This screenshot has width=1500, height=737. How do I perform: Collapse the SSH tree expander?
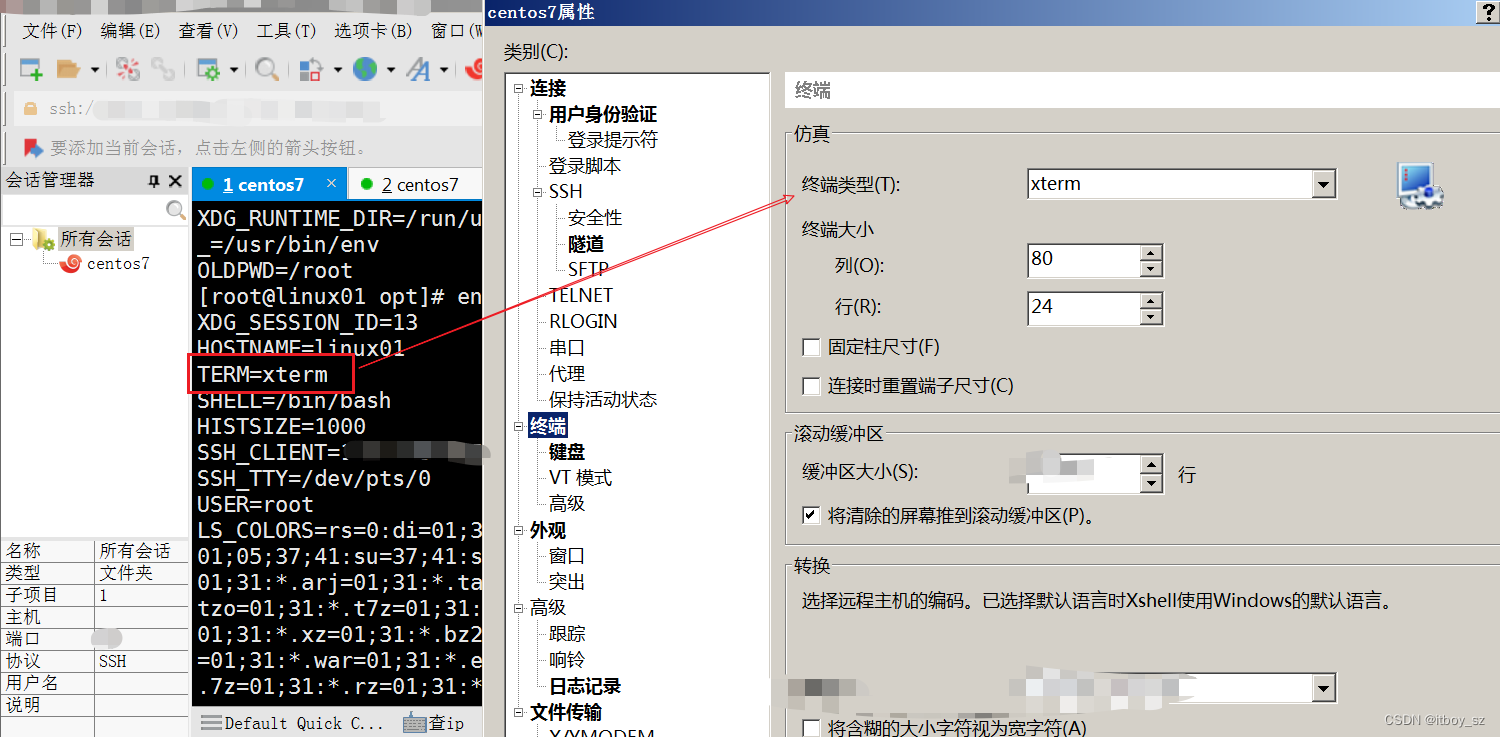538,192
